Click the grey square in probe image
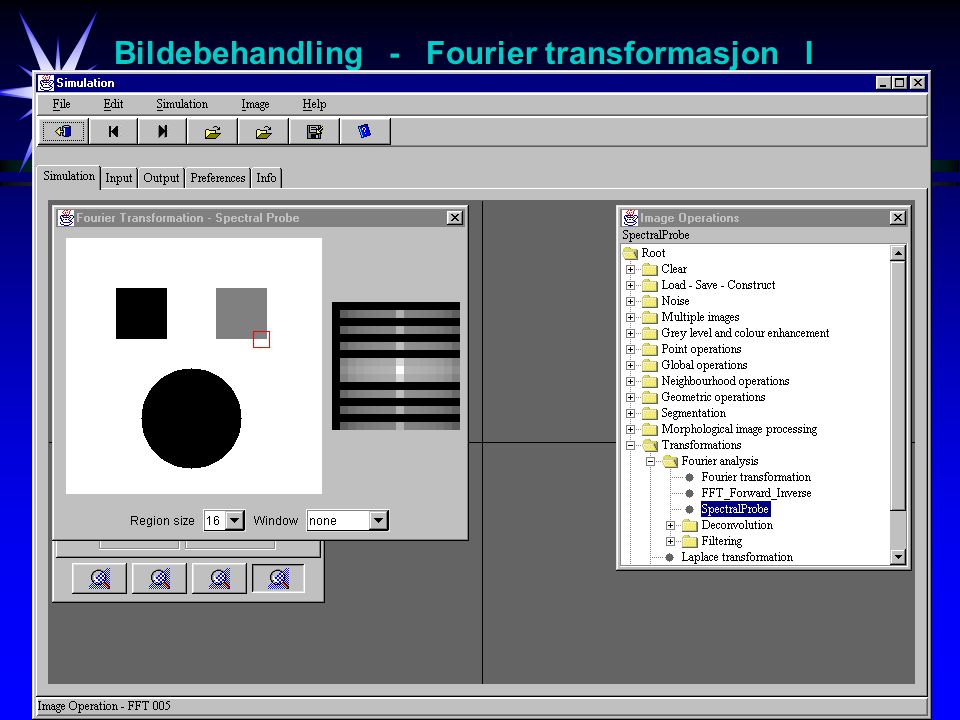 (241, 313)
